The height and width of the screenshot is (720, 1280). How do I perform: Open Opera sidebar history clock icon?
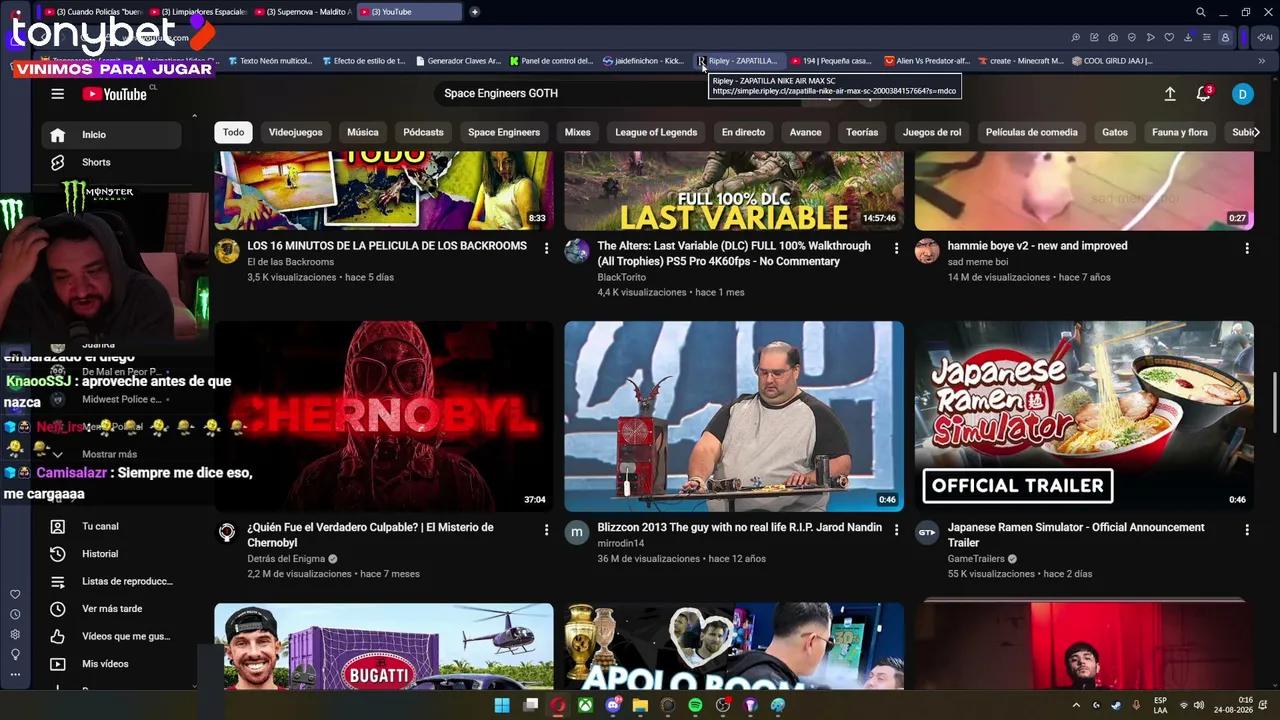15,615
